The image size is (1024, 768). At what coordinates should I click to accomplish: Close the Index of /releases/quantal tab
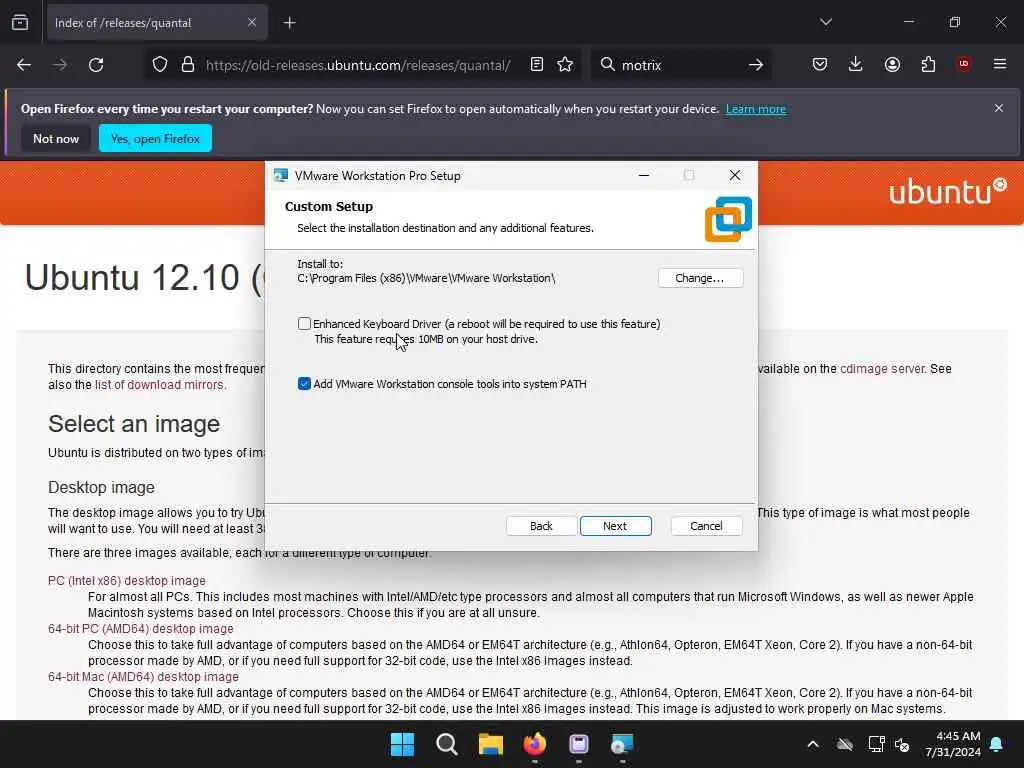(252, 23)
